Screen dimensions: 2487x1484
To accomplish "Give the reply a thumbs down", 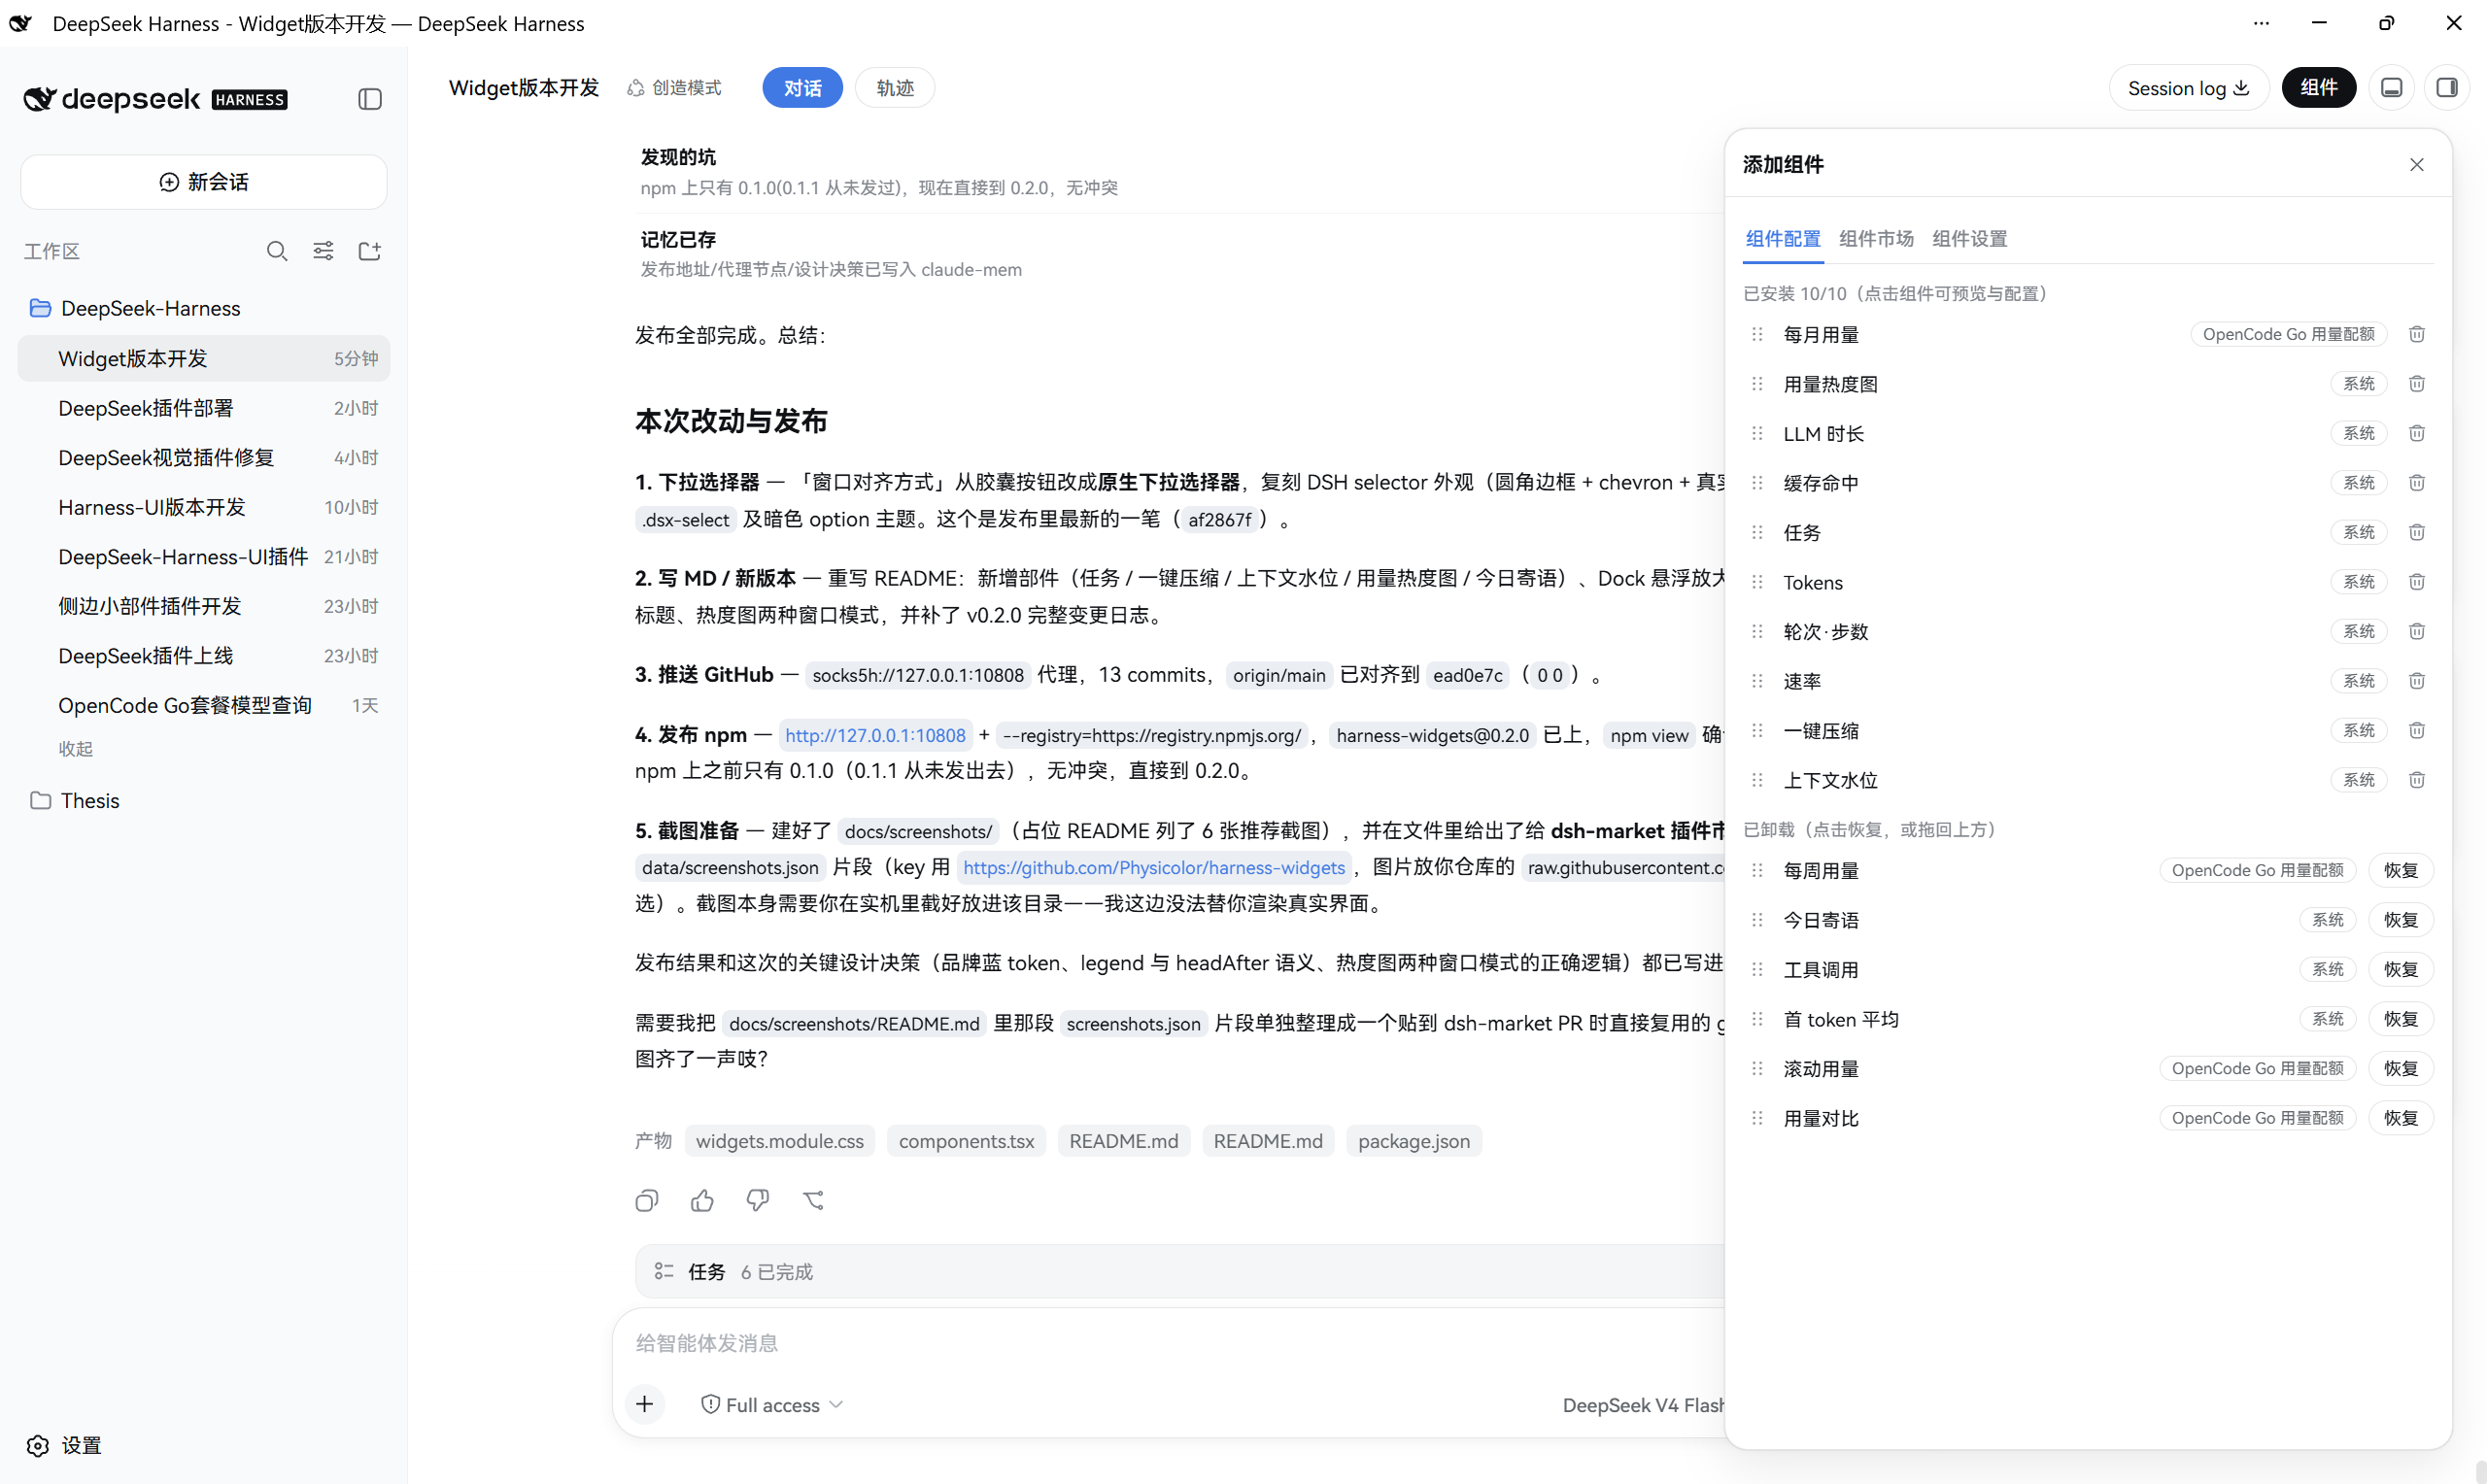I will (x=758, y=1200).
